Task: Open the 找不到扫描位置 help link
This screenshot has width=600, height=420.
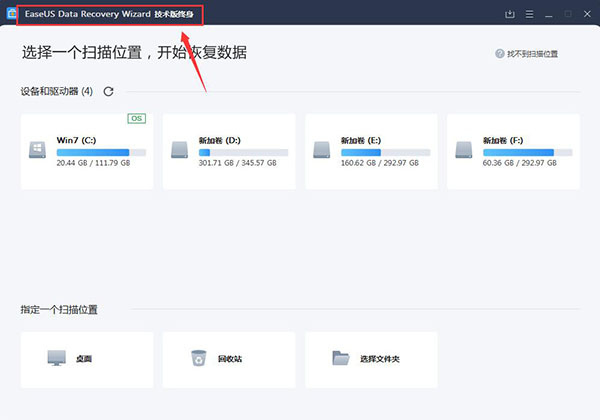Action: [x=532, y=54]
